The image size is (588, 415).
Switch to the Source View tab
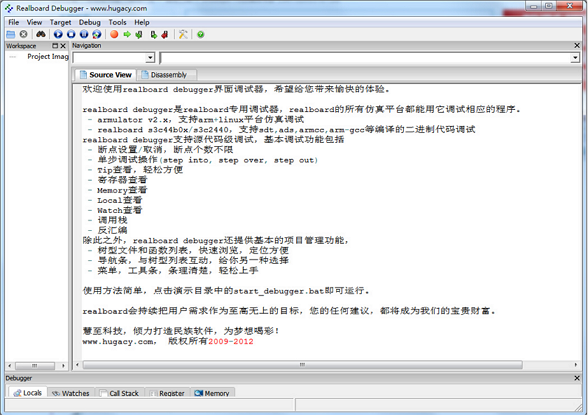(105, 75)
